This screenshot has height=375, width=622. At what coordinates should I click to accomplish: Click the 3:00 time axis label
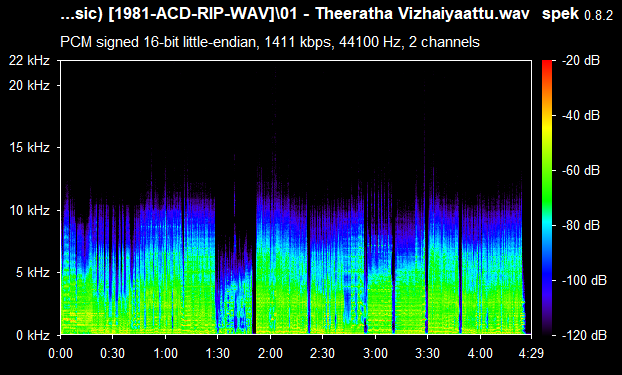pos(375,353)
